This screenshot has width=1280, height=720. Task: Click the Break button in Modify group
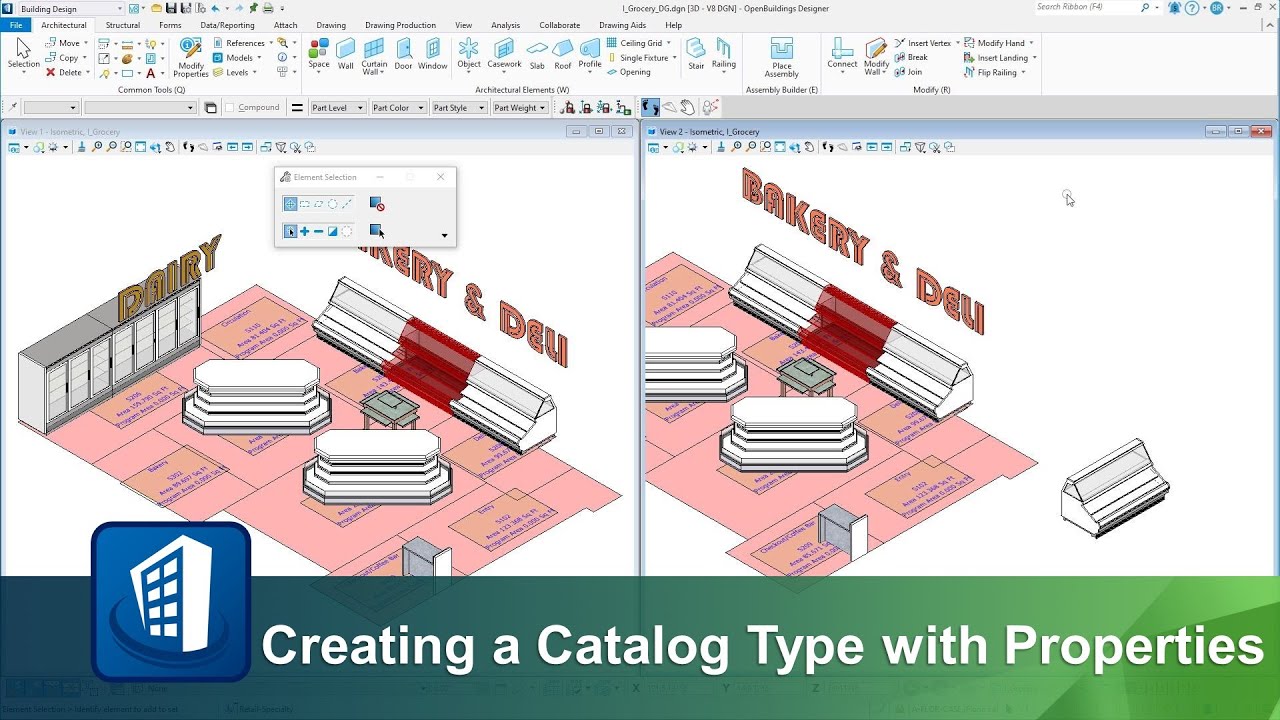(911, 57)
